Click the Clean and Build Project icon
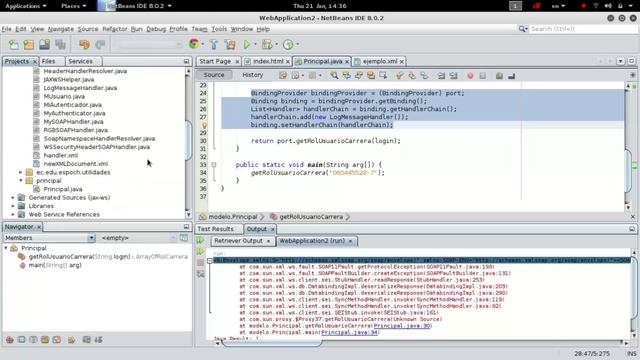The image size is (640, 360). [230, 44]
